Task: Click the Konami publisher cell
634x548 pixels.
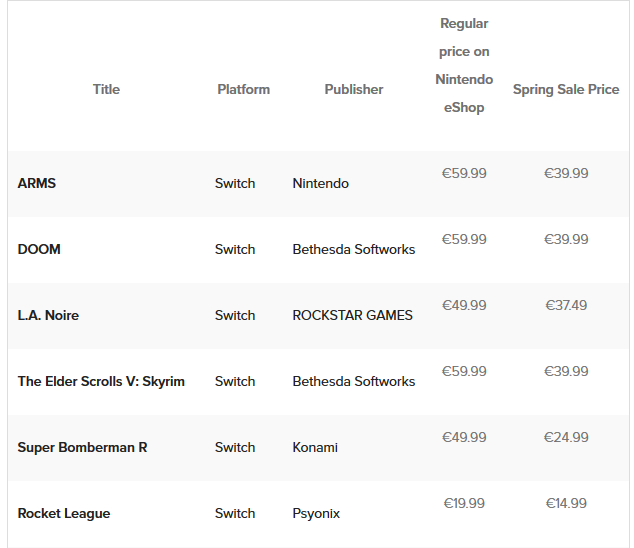Action: pos(315,447)
